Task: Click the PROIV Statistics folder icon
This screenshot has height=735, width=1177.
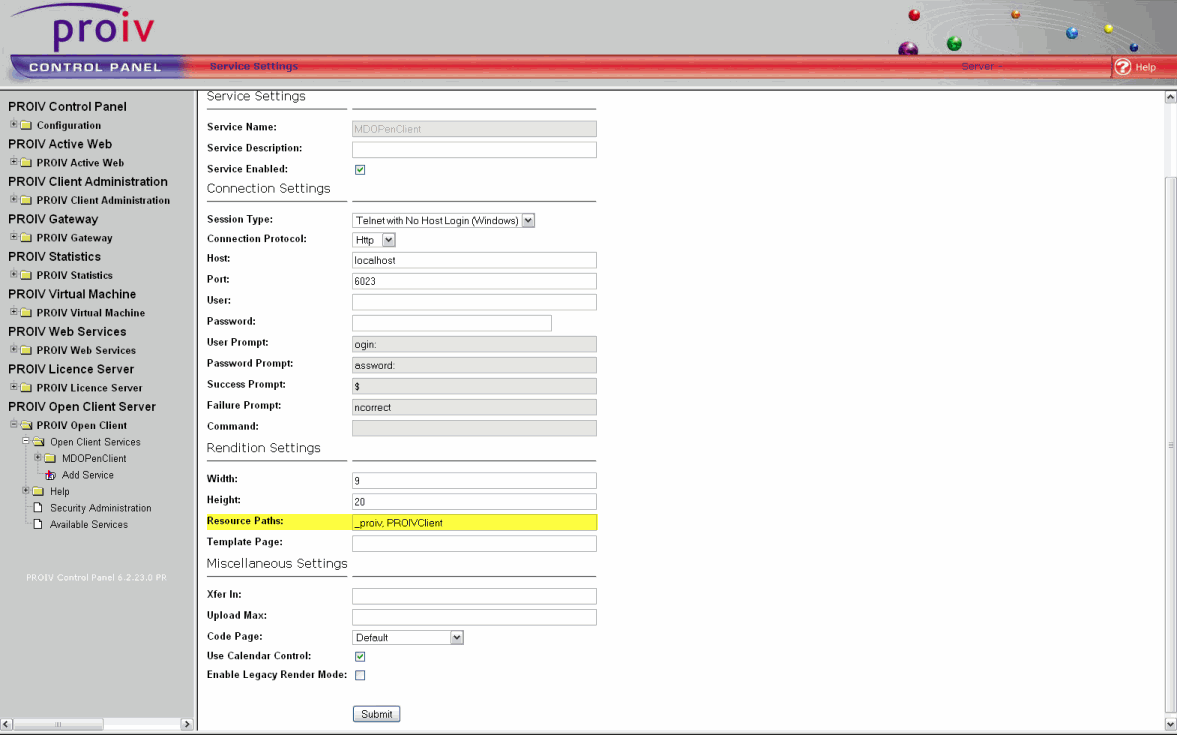Action: pyautogui.click(x=26, y=276)
